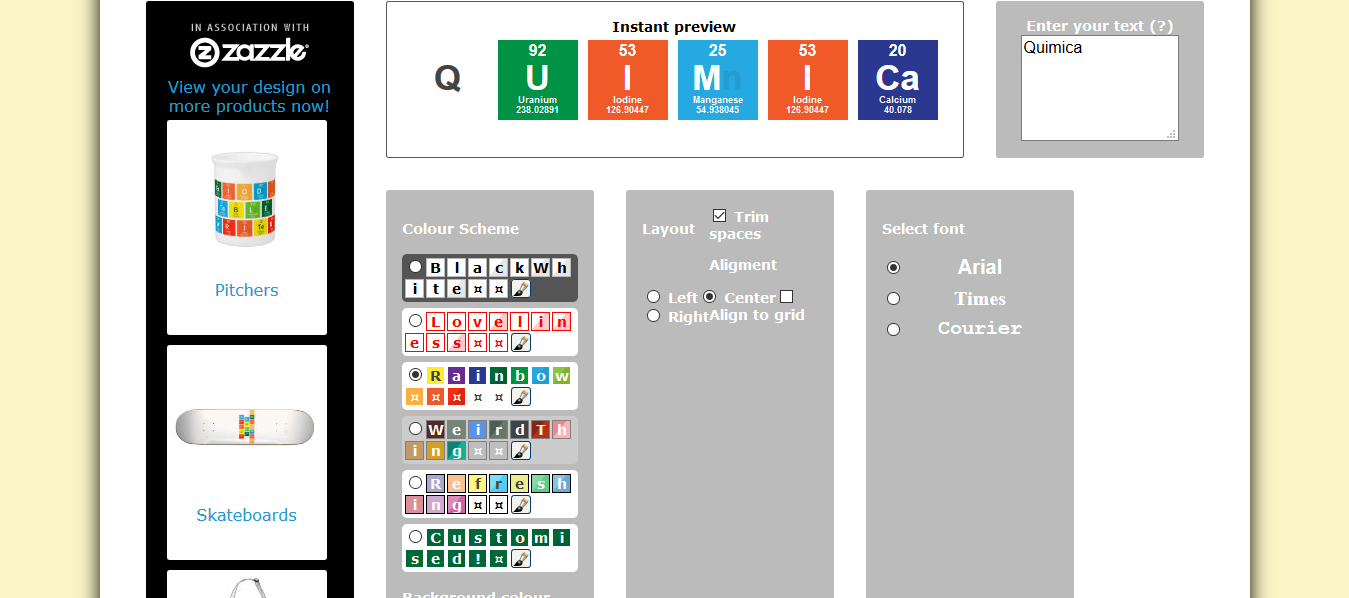Click the (?) help in 'Enter your text'
Image resolution: width=1349 pixels, height=598 pixels.
[1161, 26]
